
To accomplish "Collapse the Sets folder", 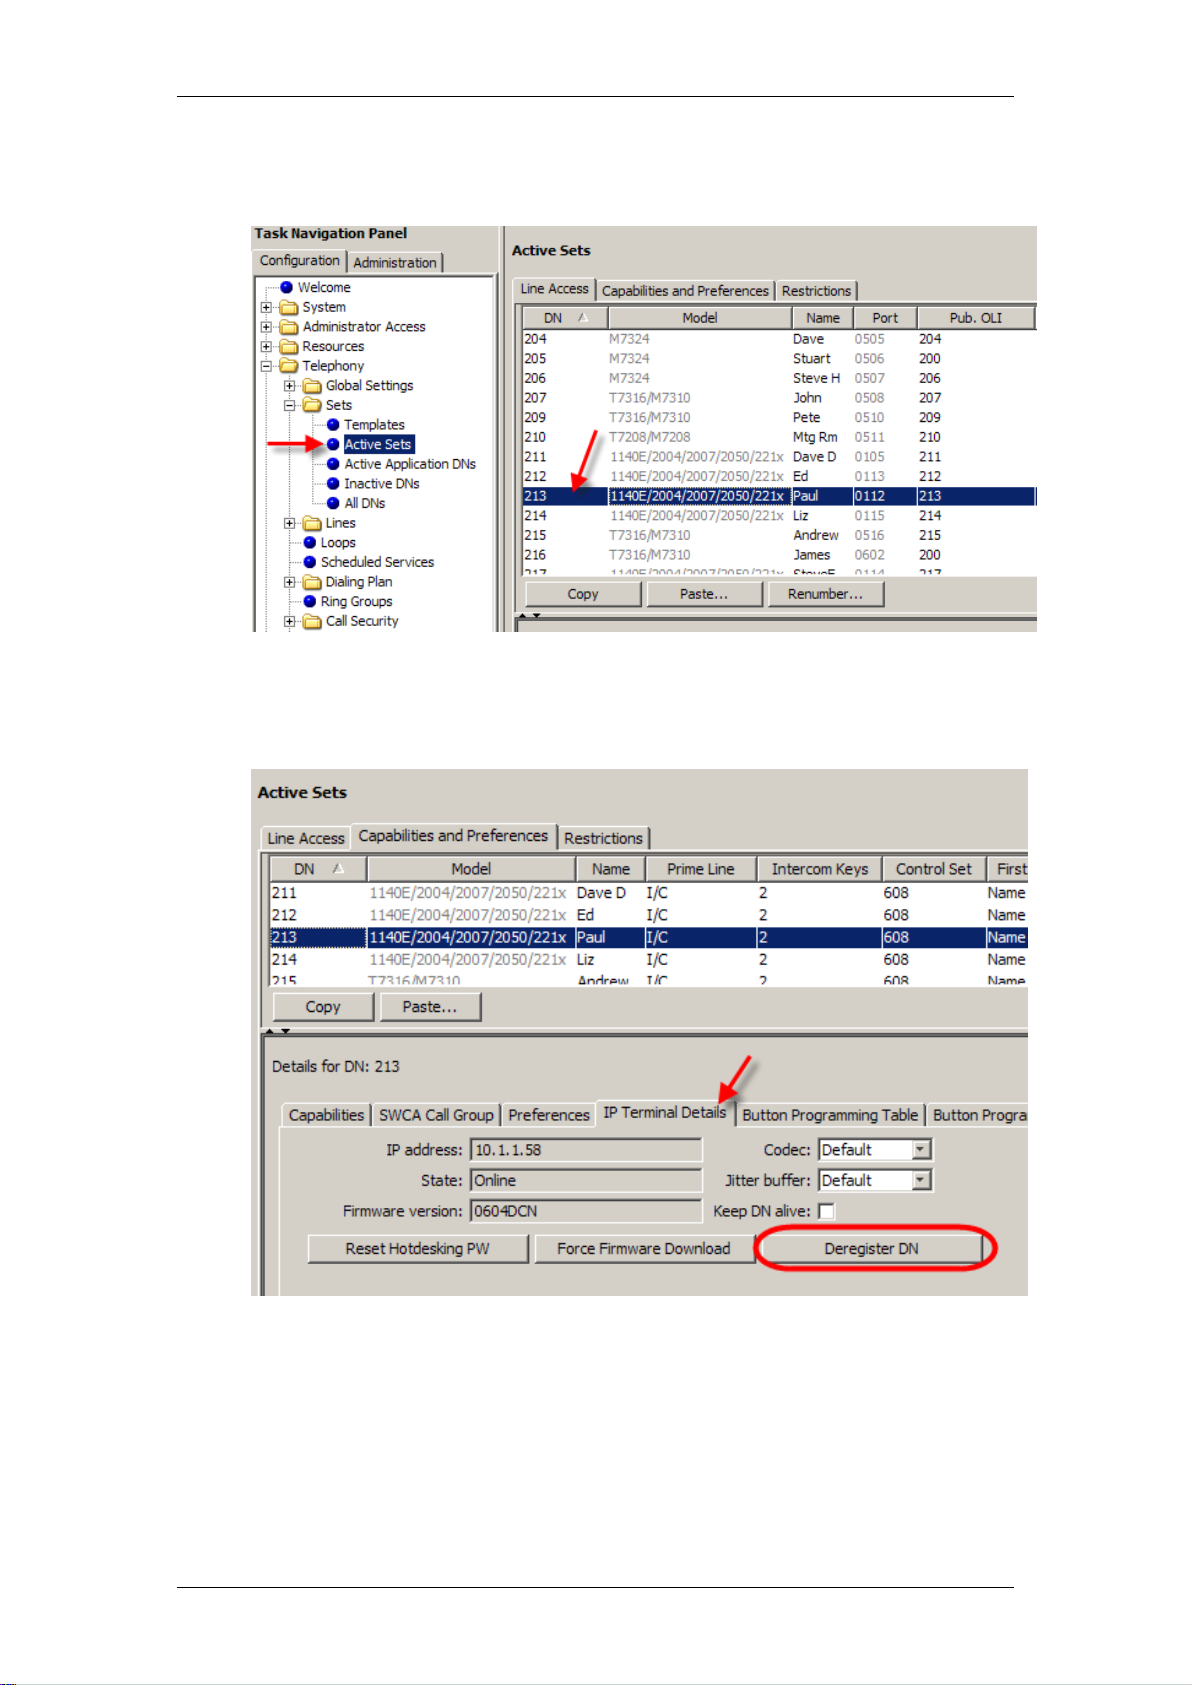I will pos(289,405).
